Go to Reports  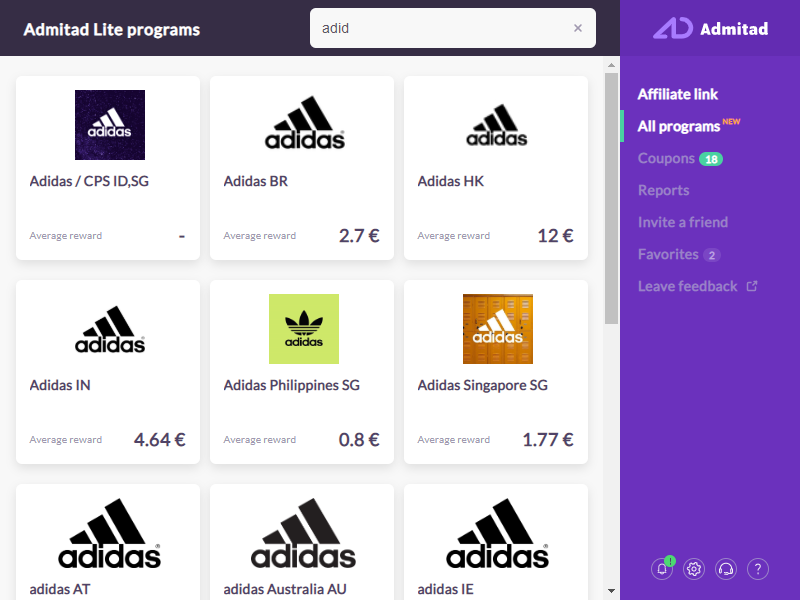[663, 190]
